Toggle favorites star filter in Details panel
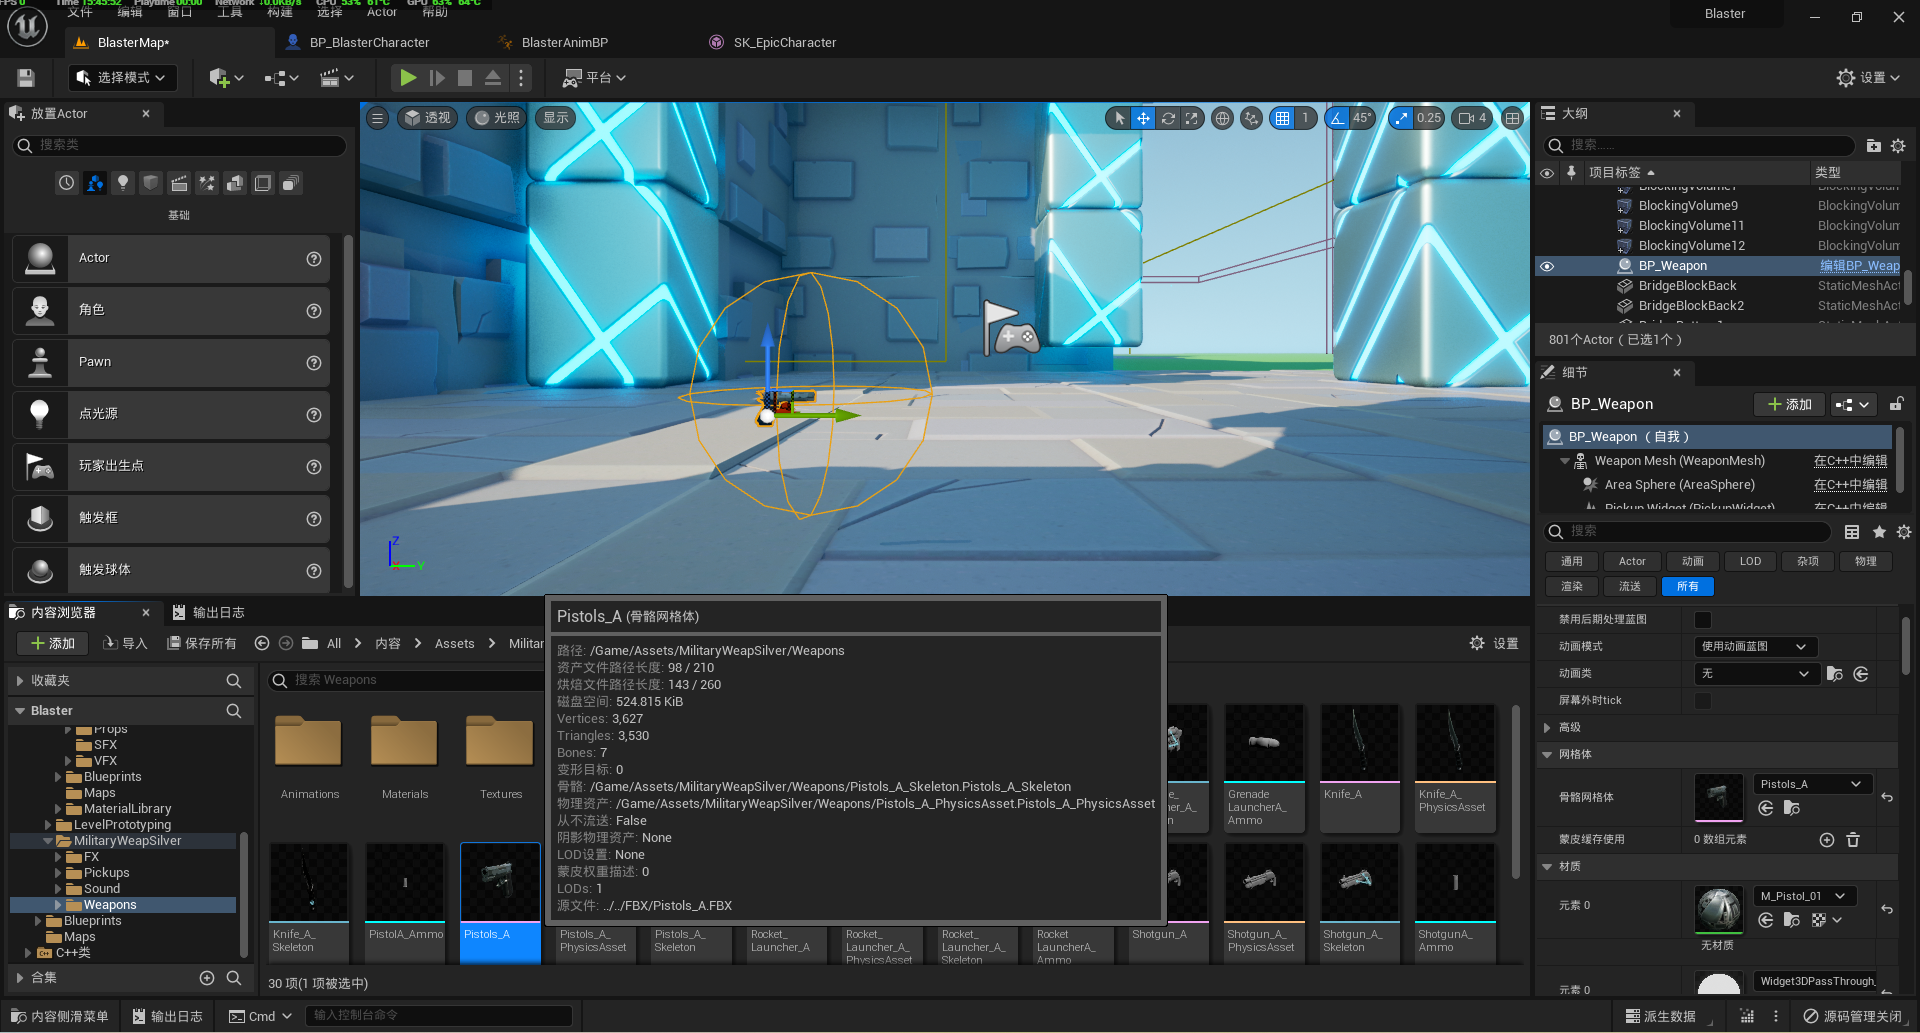This screenshot has width=1920, height=1033. [x=1879, y=532]
